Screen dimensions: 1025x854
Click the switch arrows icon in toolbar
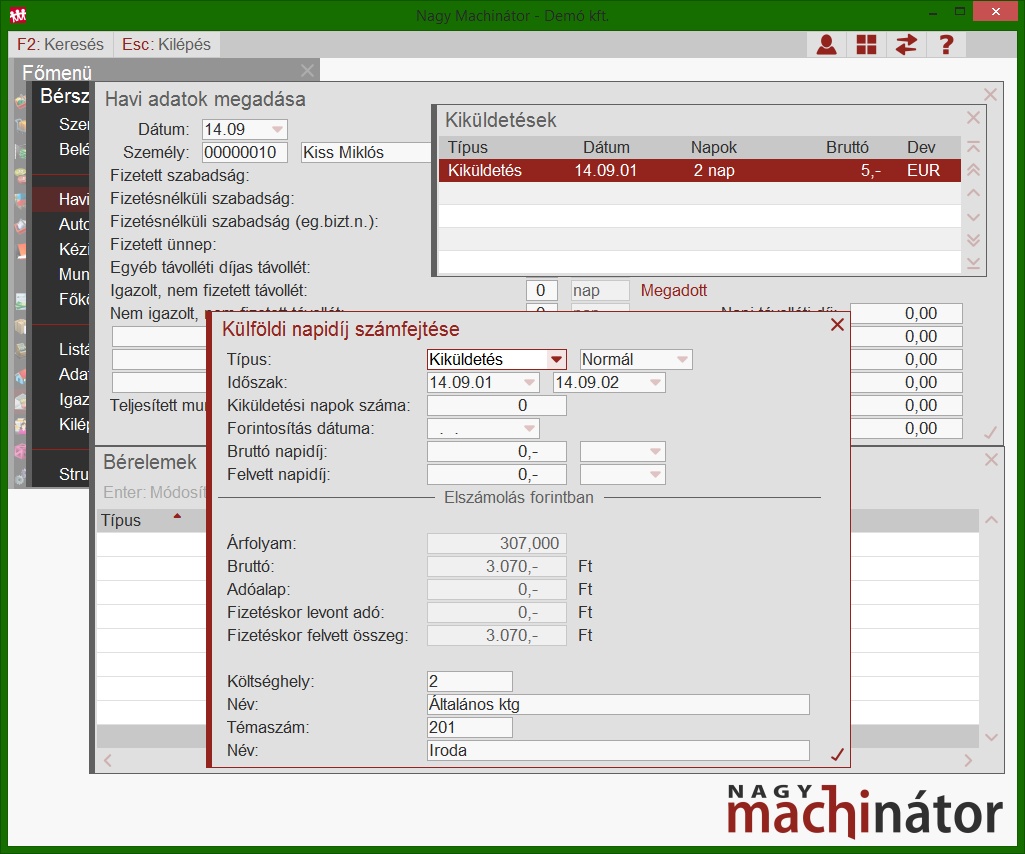coord(906,44)
